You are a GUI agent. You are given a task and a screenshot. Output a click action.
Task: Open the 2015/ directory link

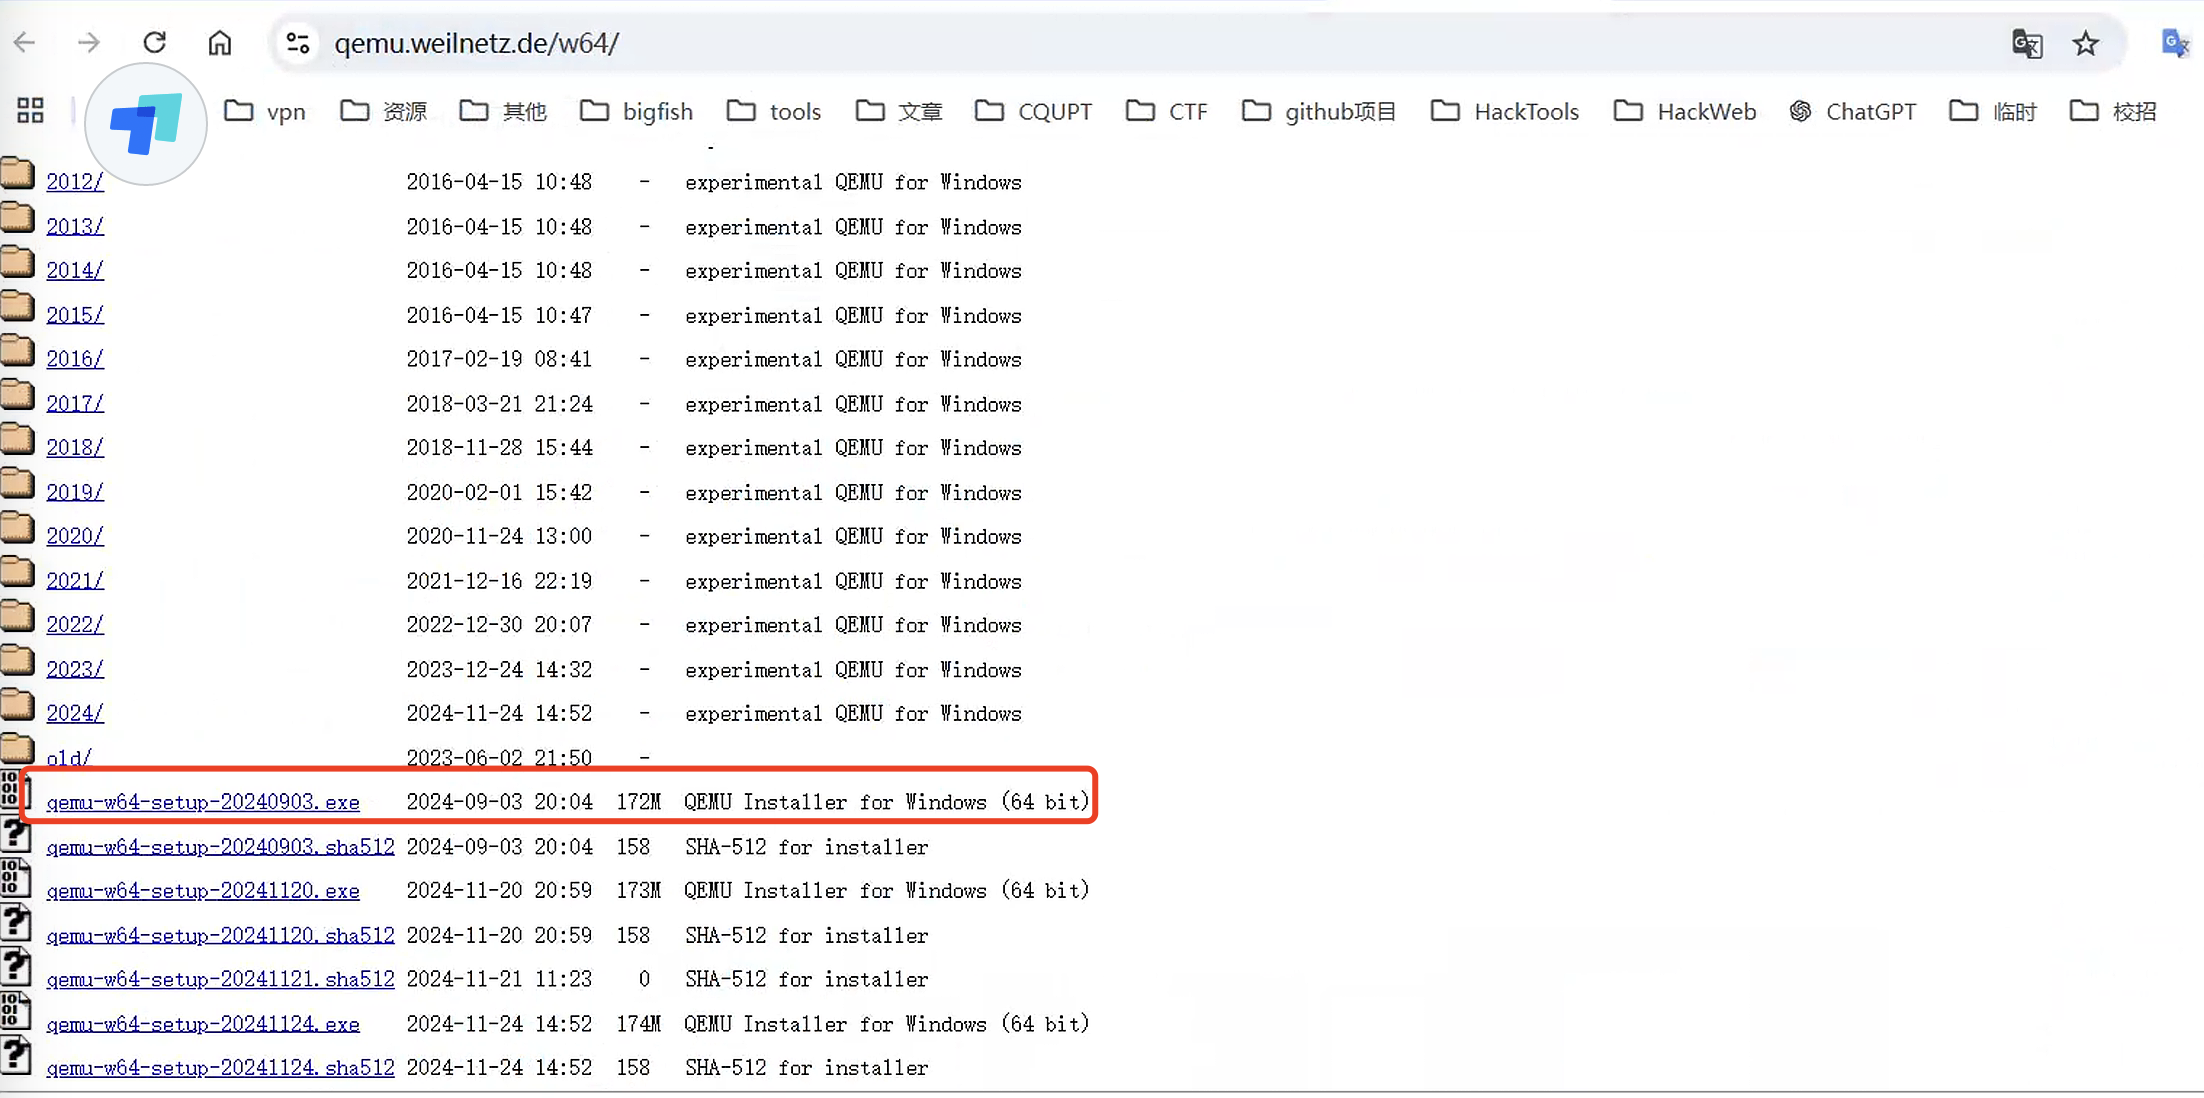click(x=75, y=315)
